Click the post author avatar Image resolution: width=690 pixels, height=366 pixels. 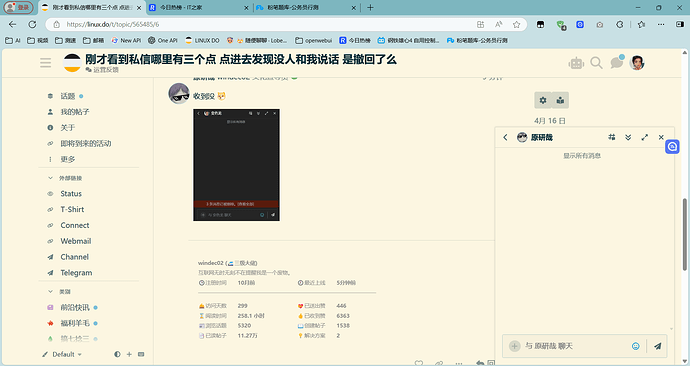179,93
